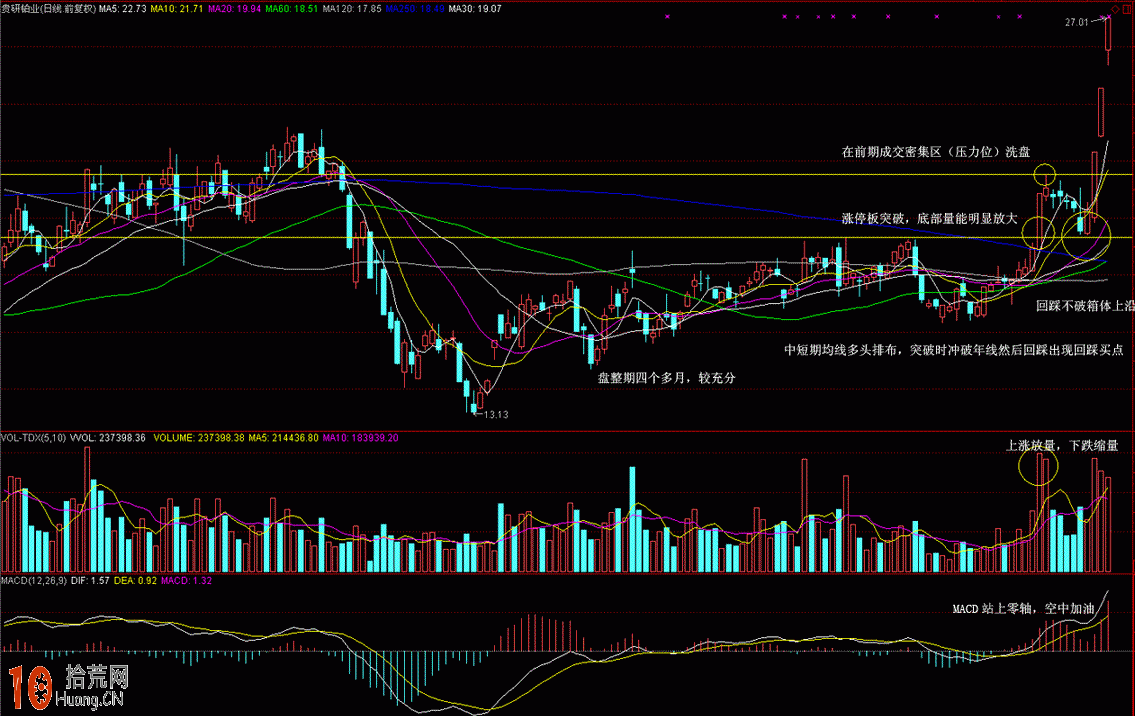Click the DEA: 0.92 value
1135x716 pixels.
pos(135,581)
